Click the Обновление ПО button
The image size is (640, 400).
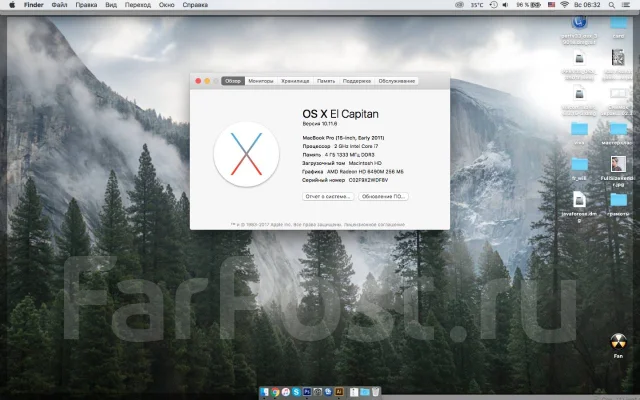[x=383, y=196]
